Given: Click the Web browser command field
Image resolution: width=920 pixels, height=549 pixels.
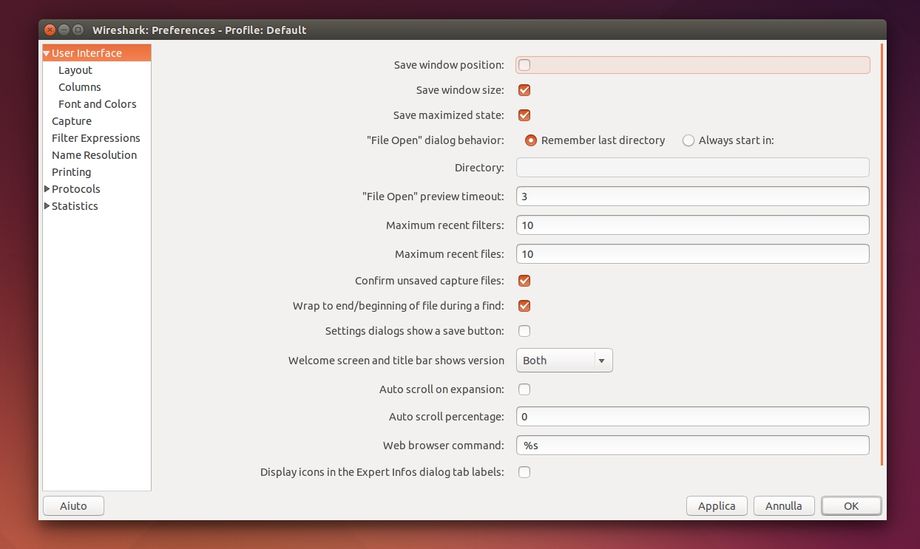Looking at the screenshot, I should click(692, 445).
